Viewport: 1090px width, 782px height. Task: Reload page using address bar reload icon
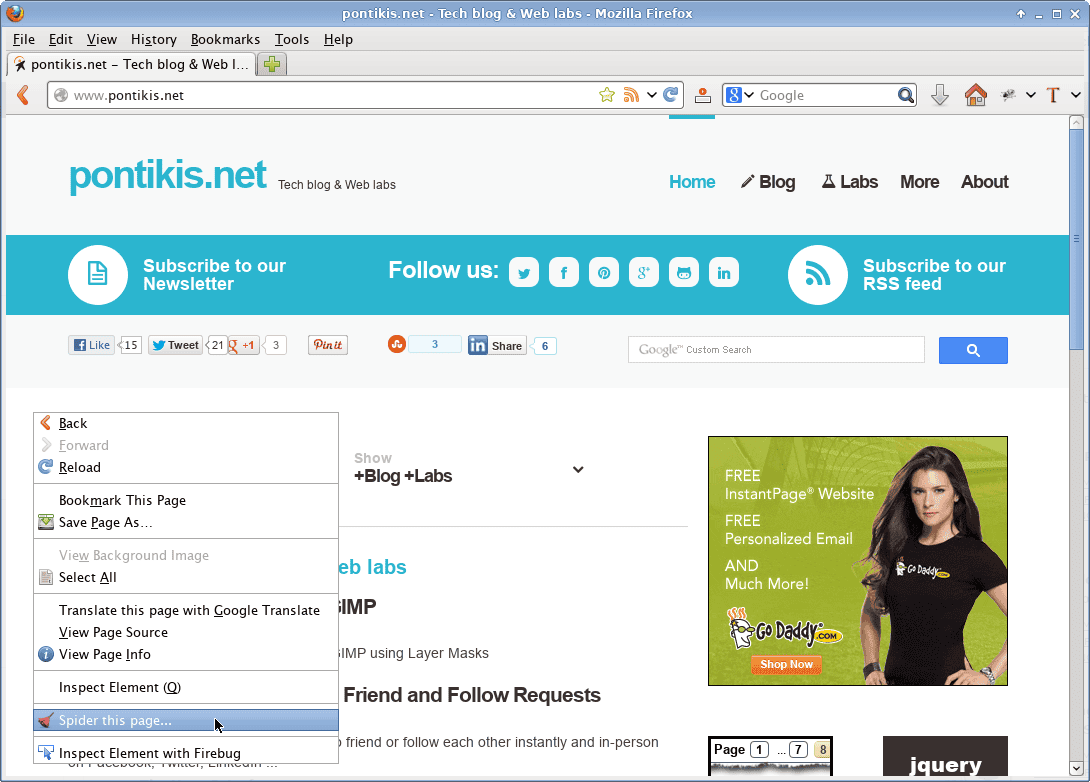pyautogui.click(x=671, y=95)
